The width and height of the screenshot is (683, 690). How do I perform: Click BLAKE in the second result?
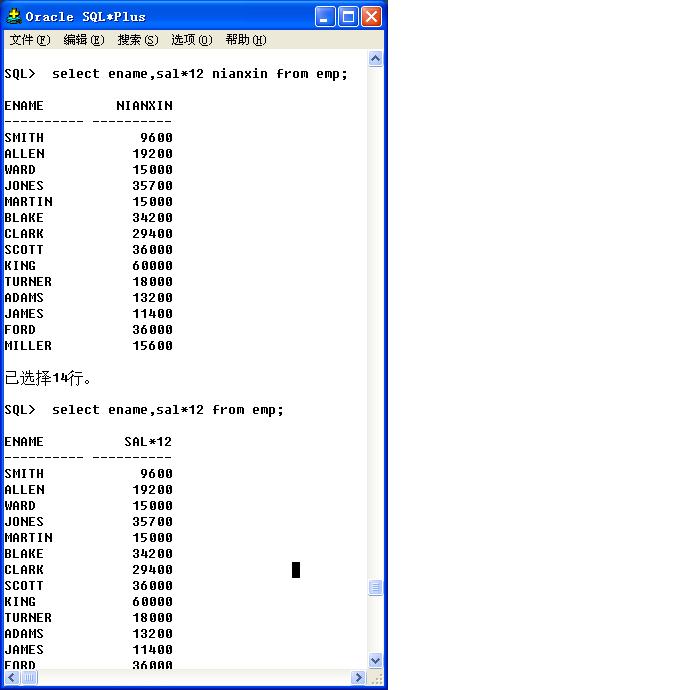(x=24, y=554)
